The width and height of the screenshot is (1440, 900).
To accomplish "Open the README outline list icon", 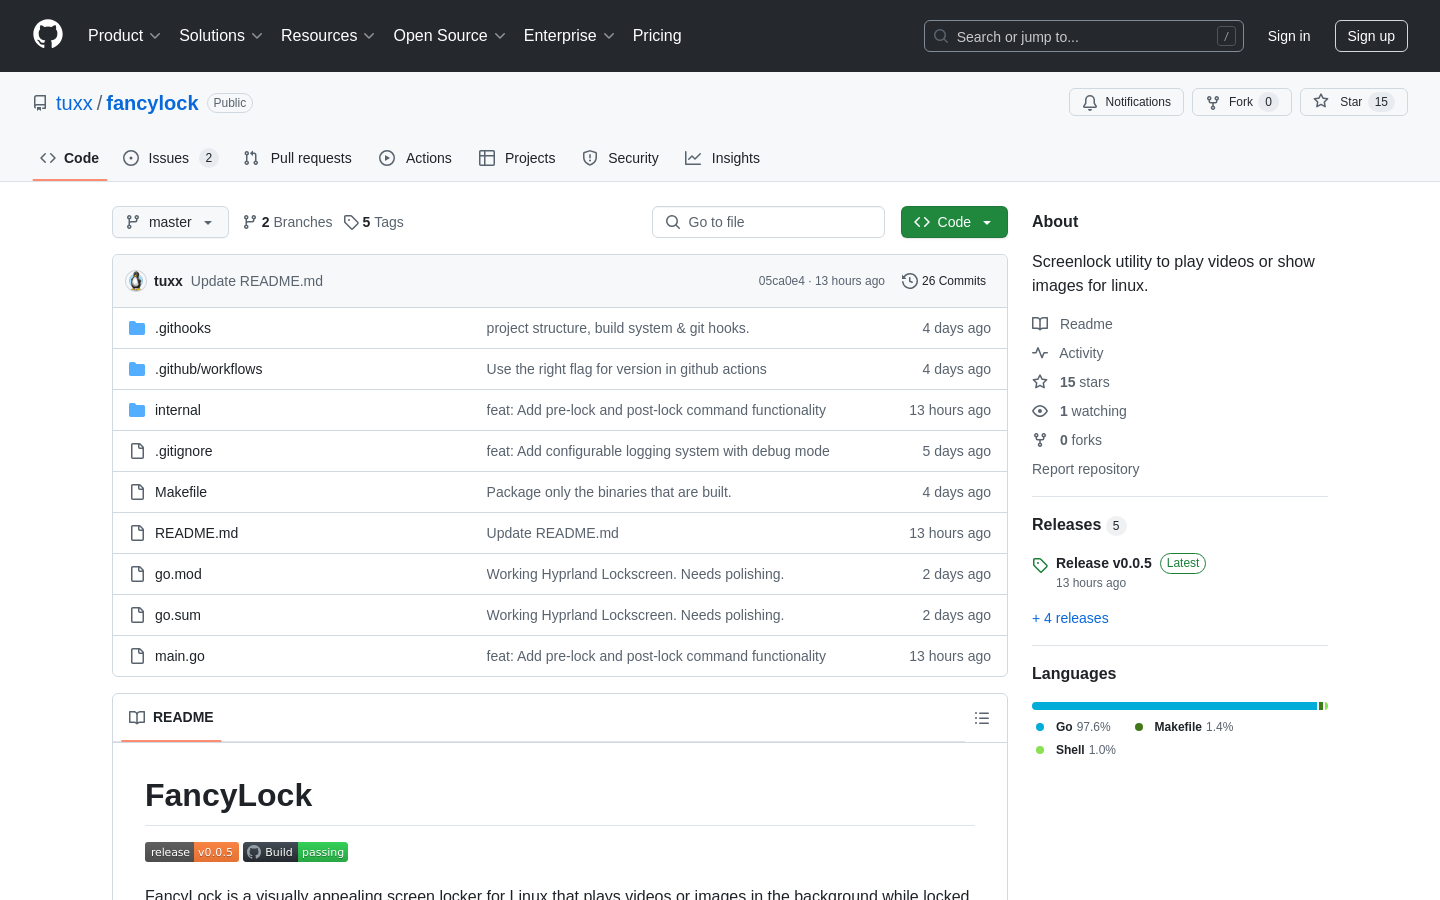I will coord(982,718).
